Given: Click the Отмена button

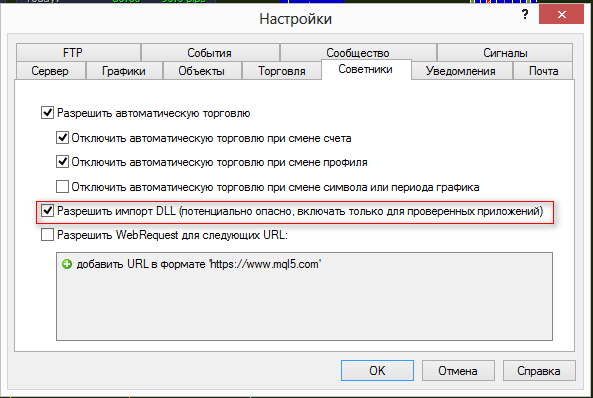Looking at the screenshot, I should point(458,370).
